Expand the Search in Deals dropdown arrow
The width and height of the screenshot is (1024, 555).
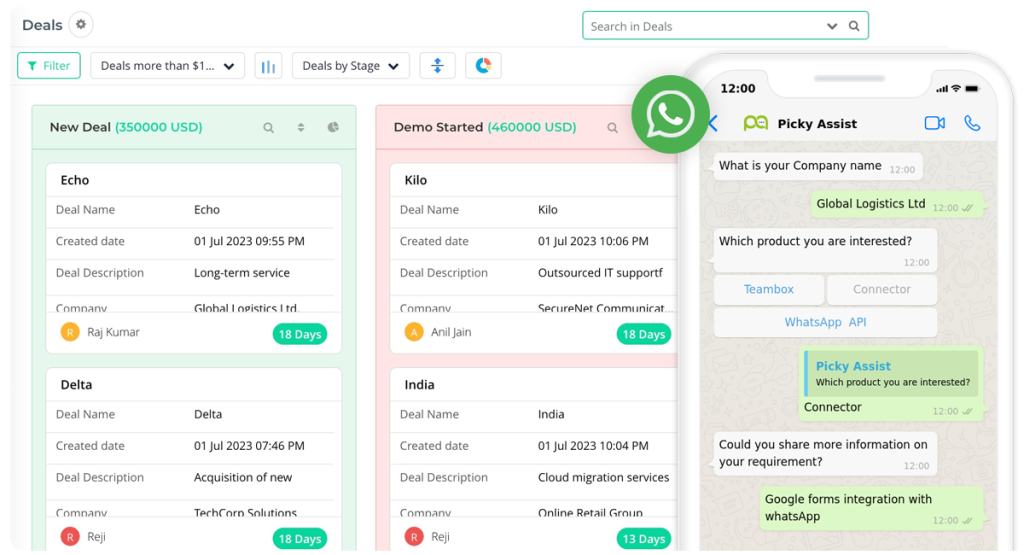(x=832, y=26)
